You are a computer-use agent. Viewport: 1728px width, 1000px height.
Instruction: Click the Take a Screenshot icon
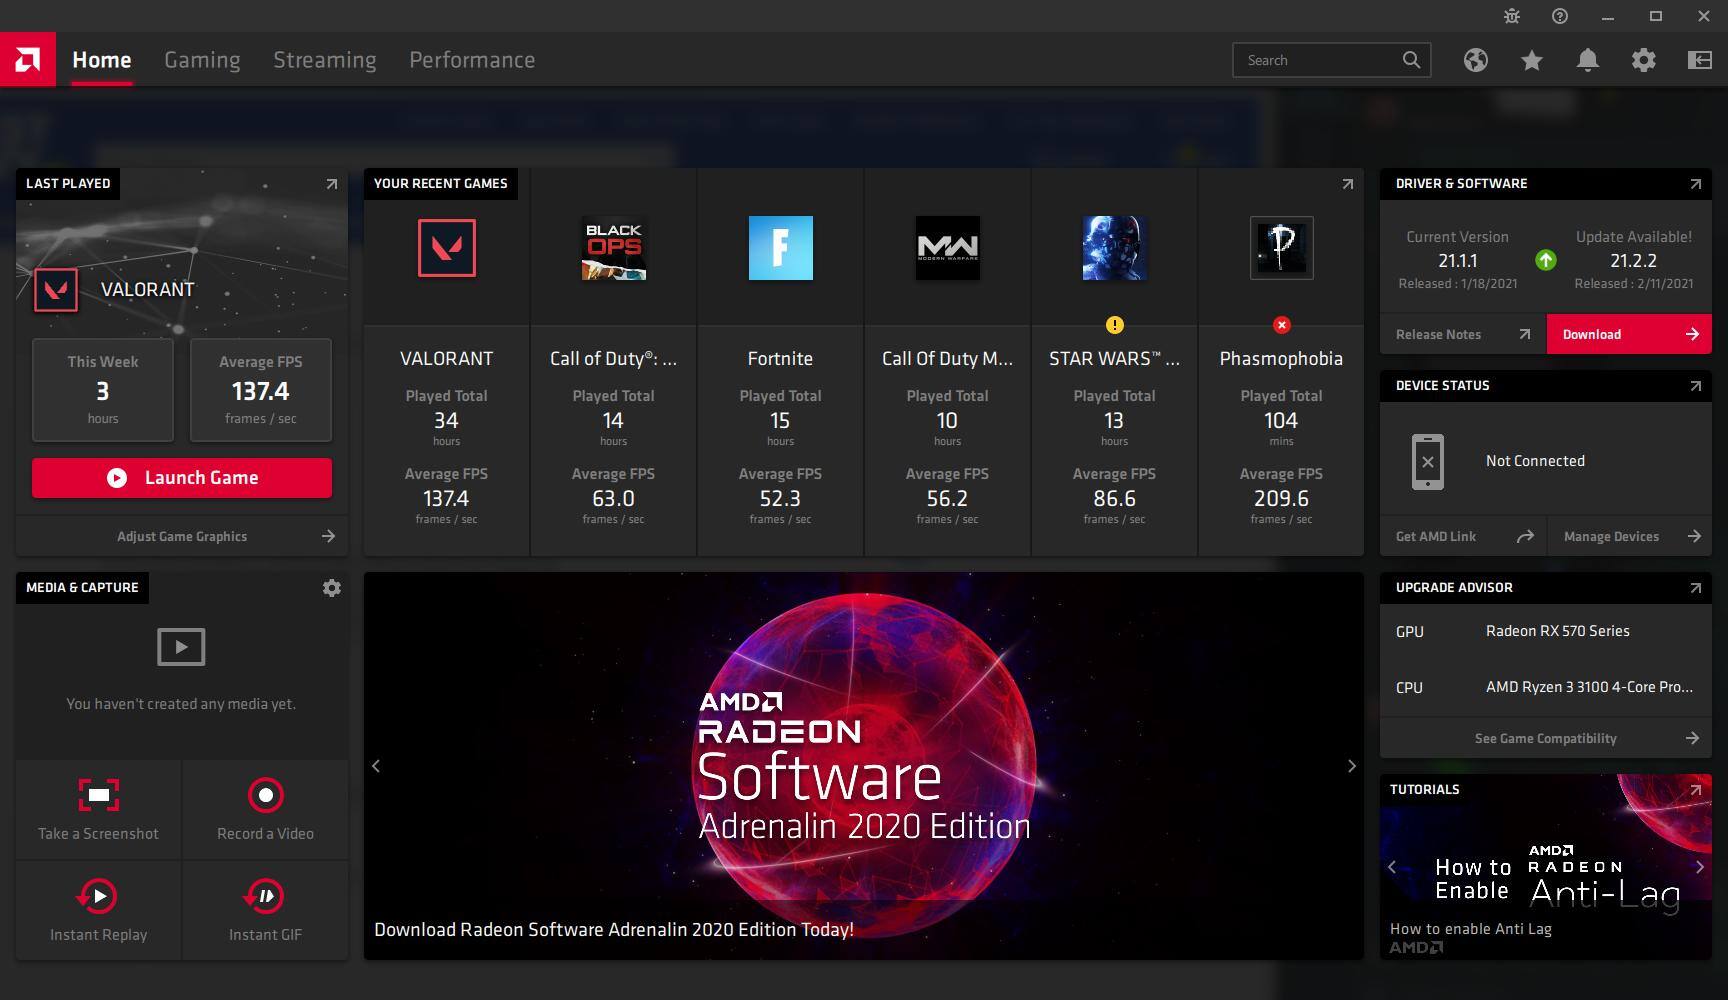(98, 796)
